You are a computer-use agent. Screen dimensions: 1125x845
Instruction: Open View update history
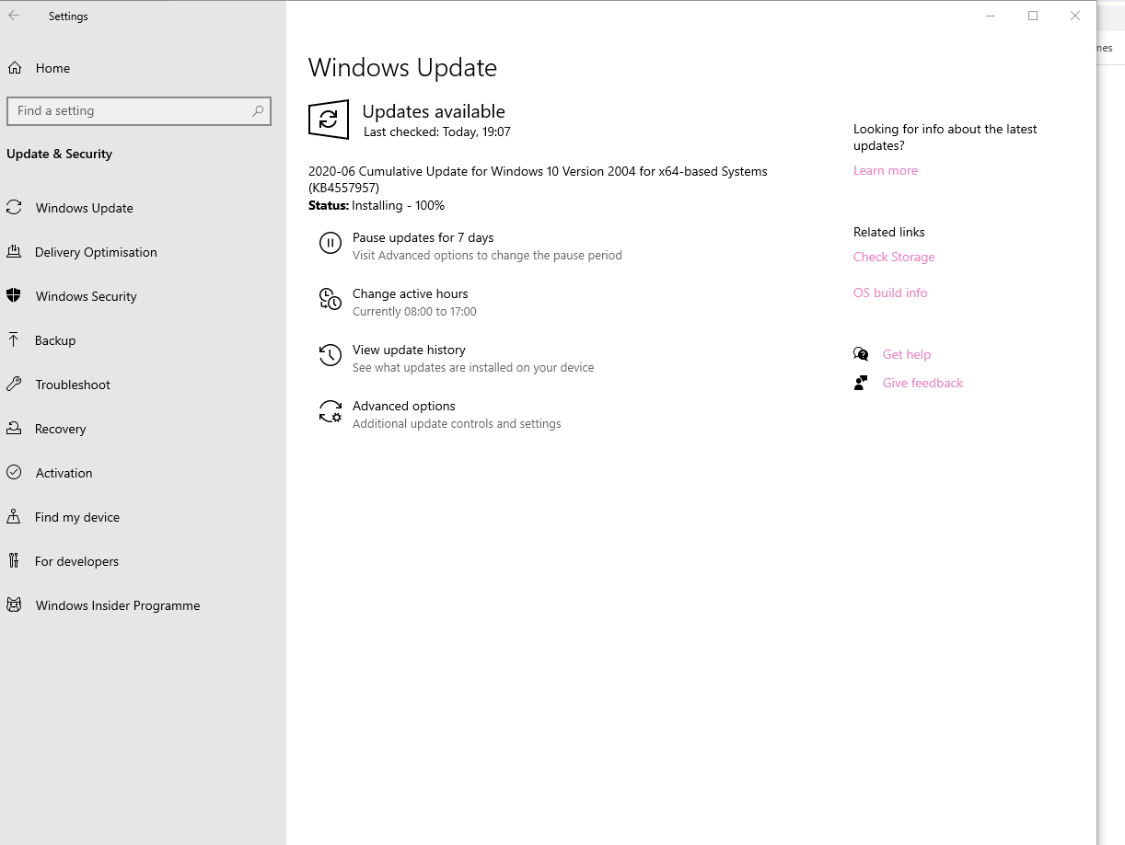pyautogui.click(x=409, y=349)
